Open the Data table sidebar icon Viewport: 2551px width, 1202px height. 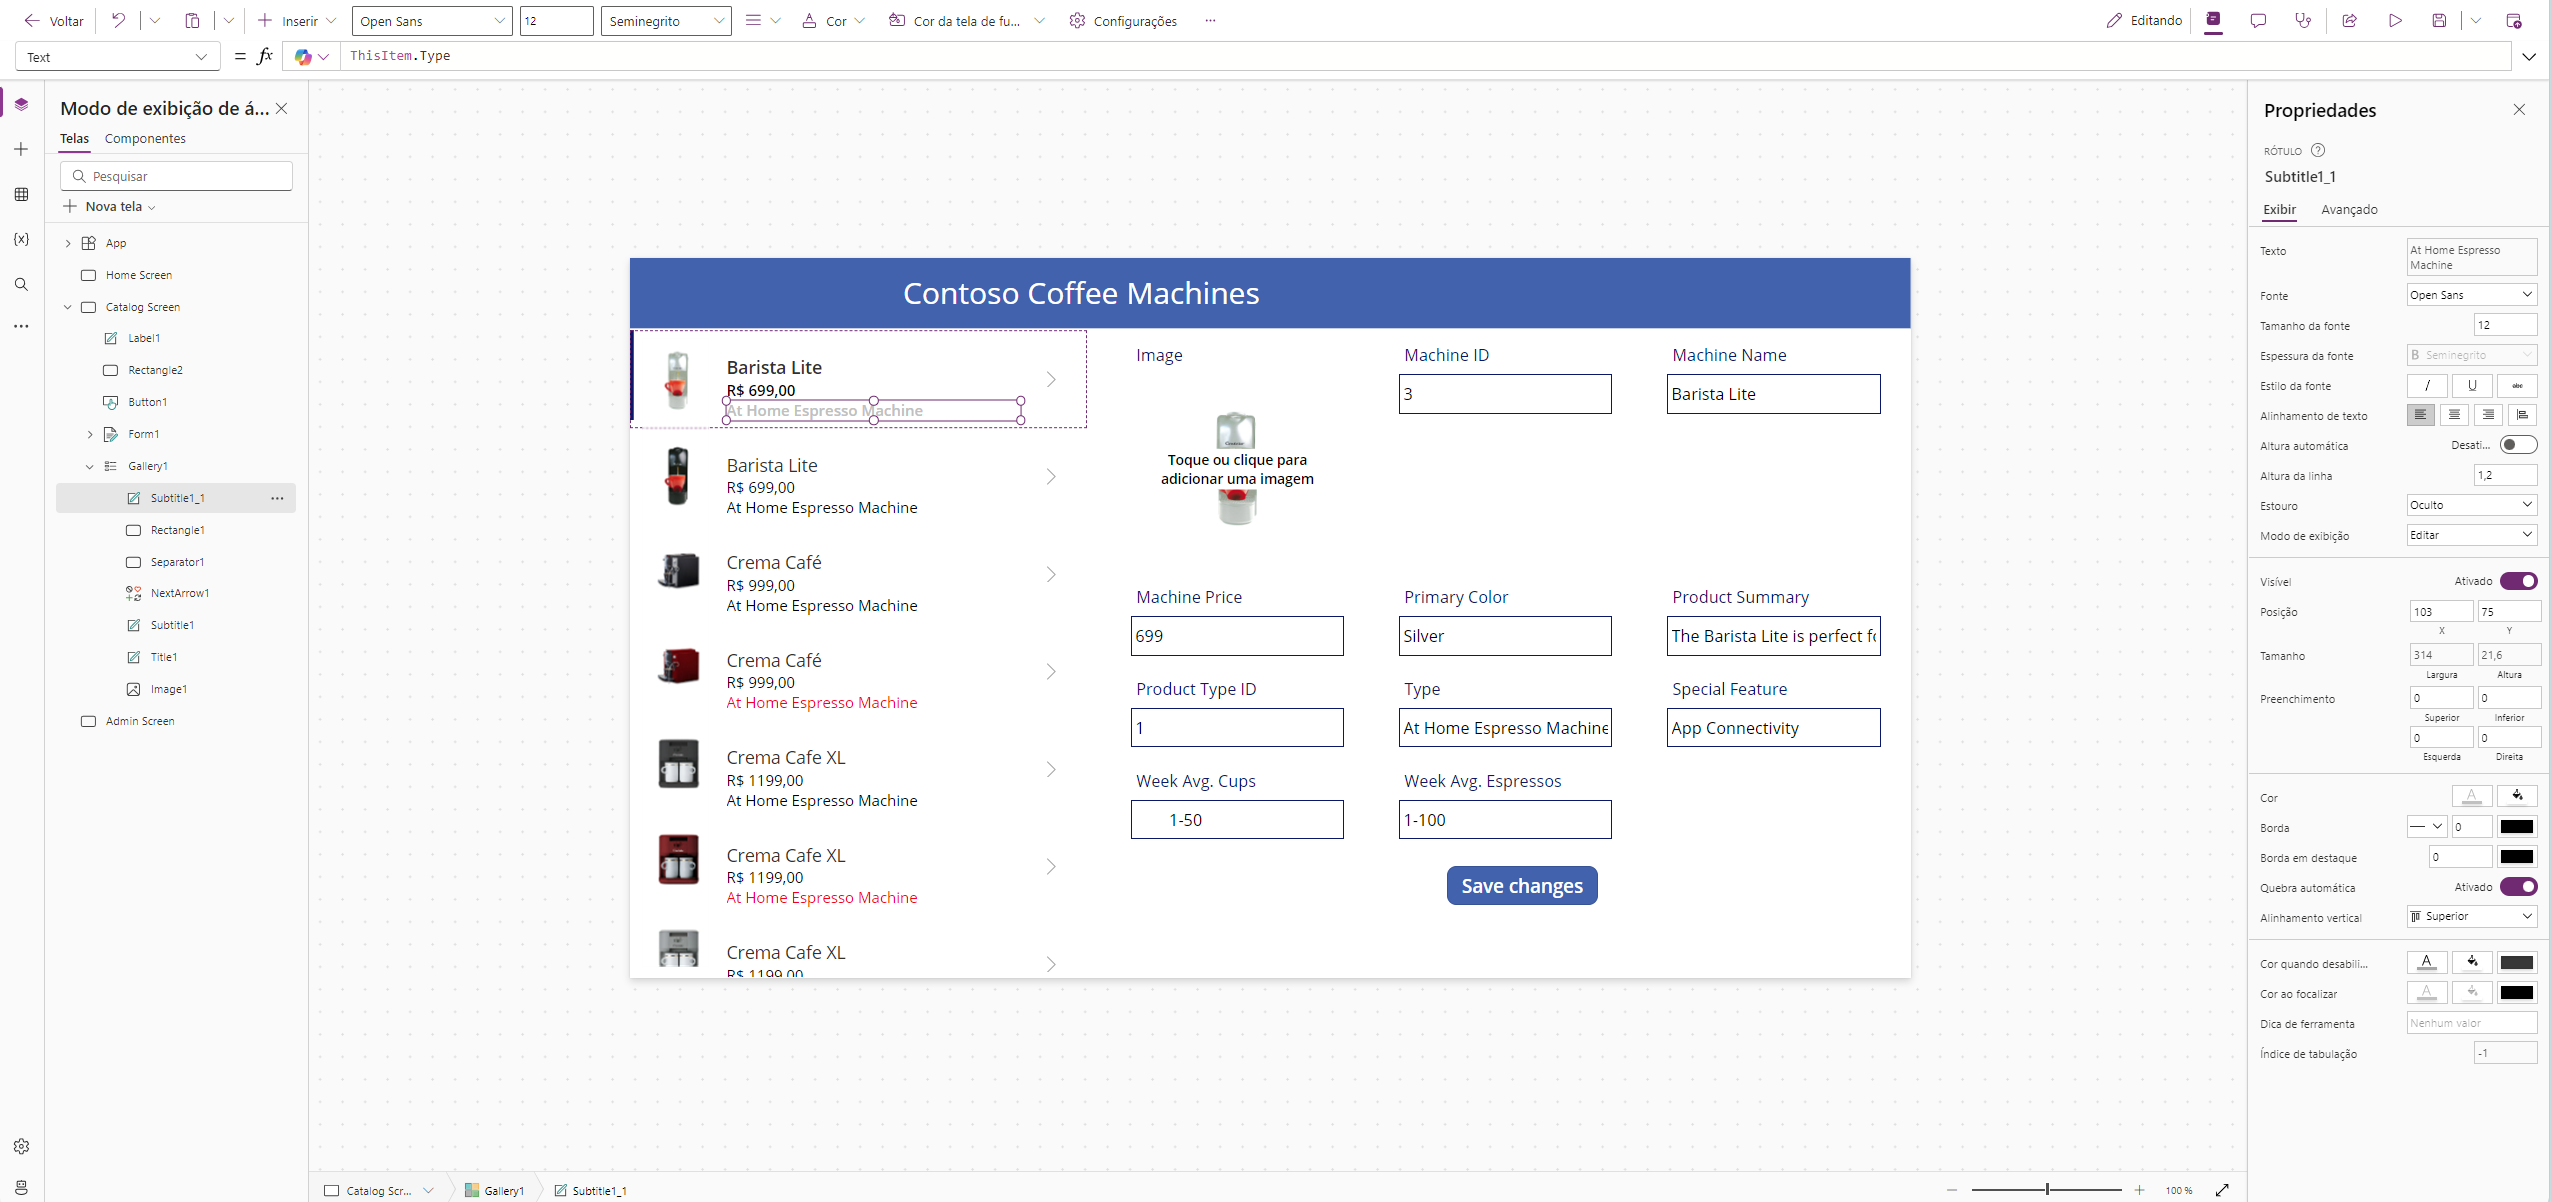click(x=21, y=194)
